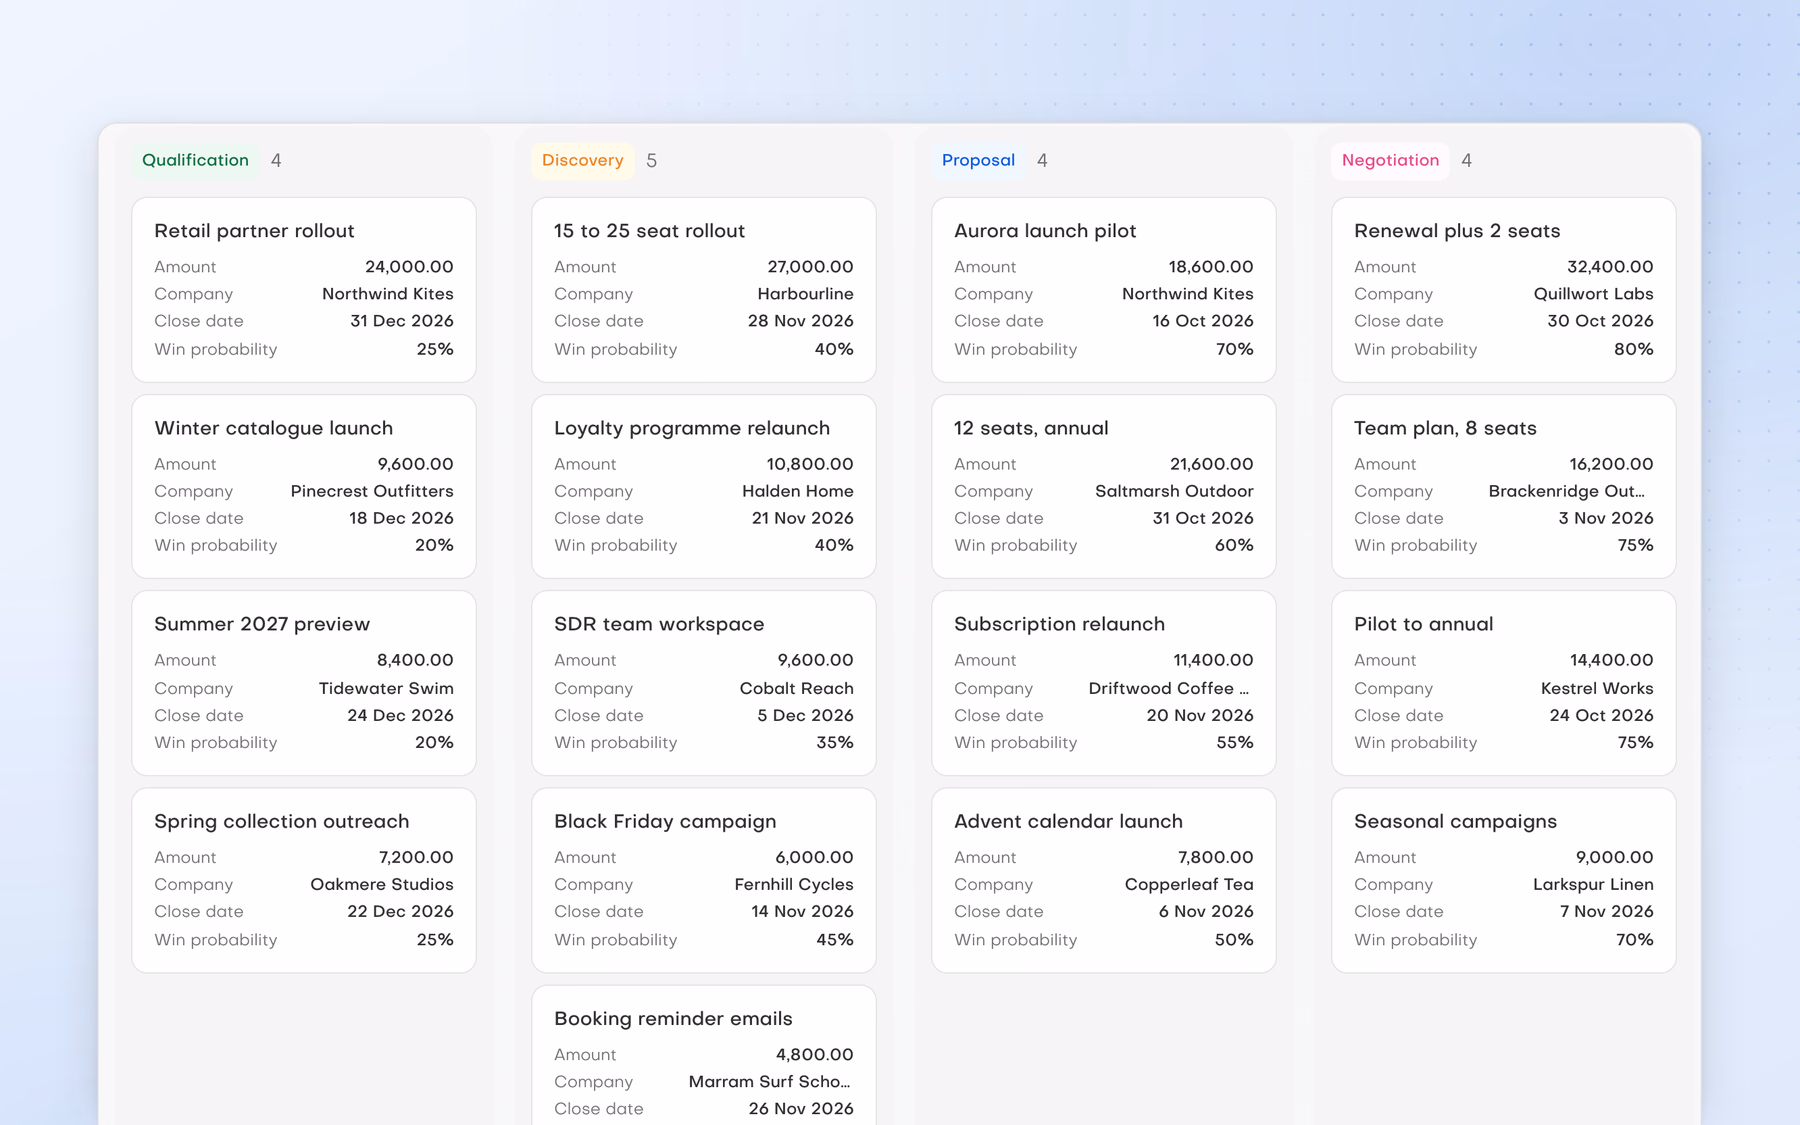Click the 60% win probability value
This screenshot has height=1125, width=1800.
pyautogui.click(x=1234, y=545)
